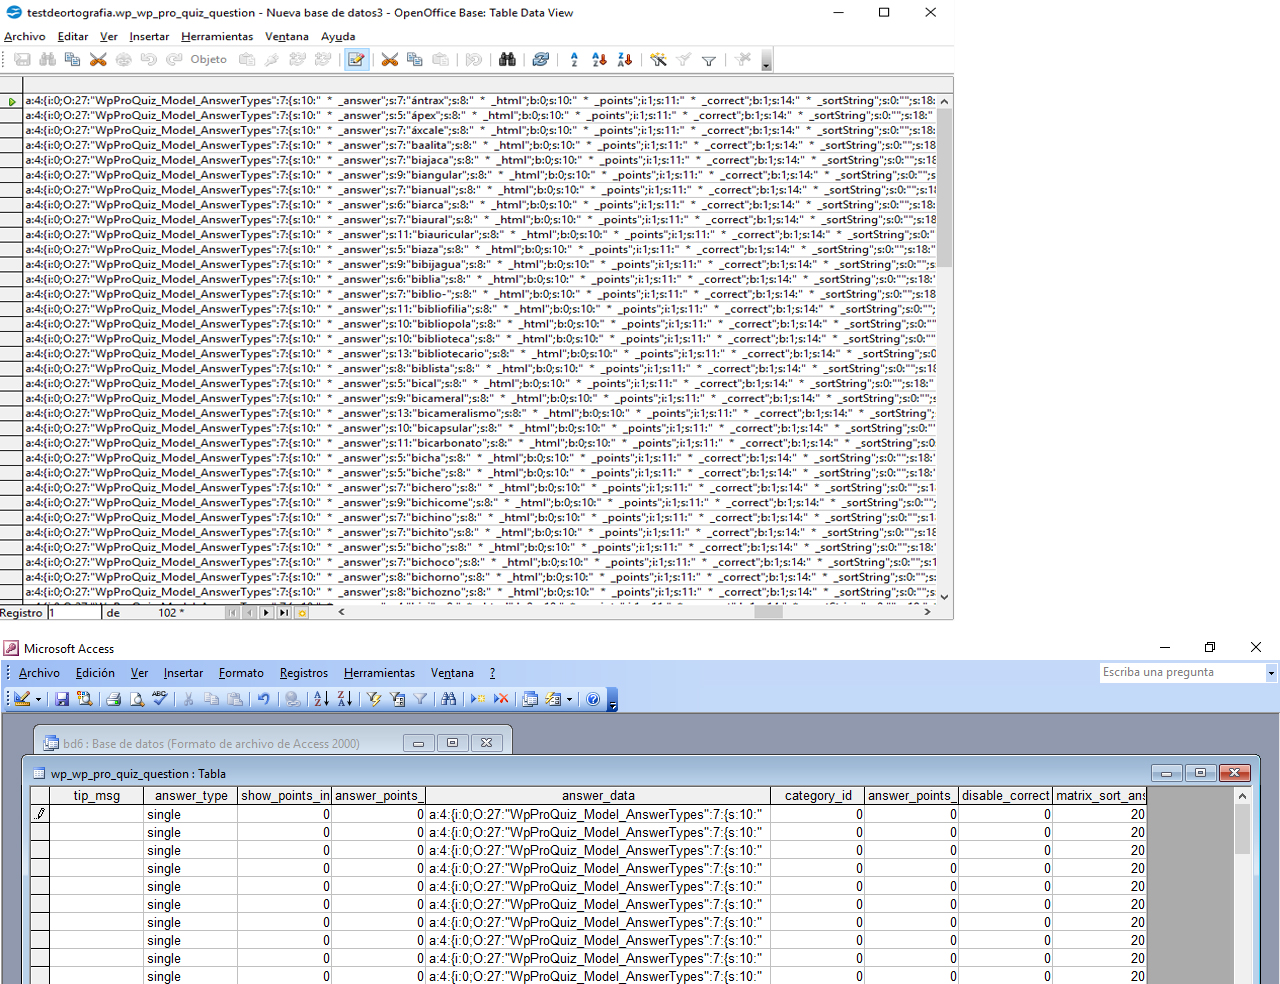Select the category_id column header in Access

(x=818, y=796)
